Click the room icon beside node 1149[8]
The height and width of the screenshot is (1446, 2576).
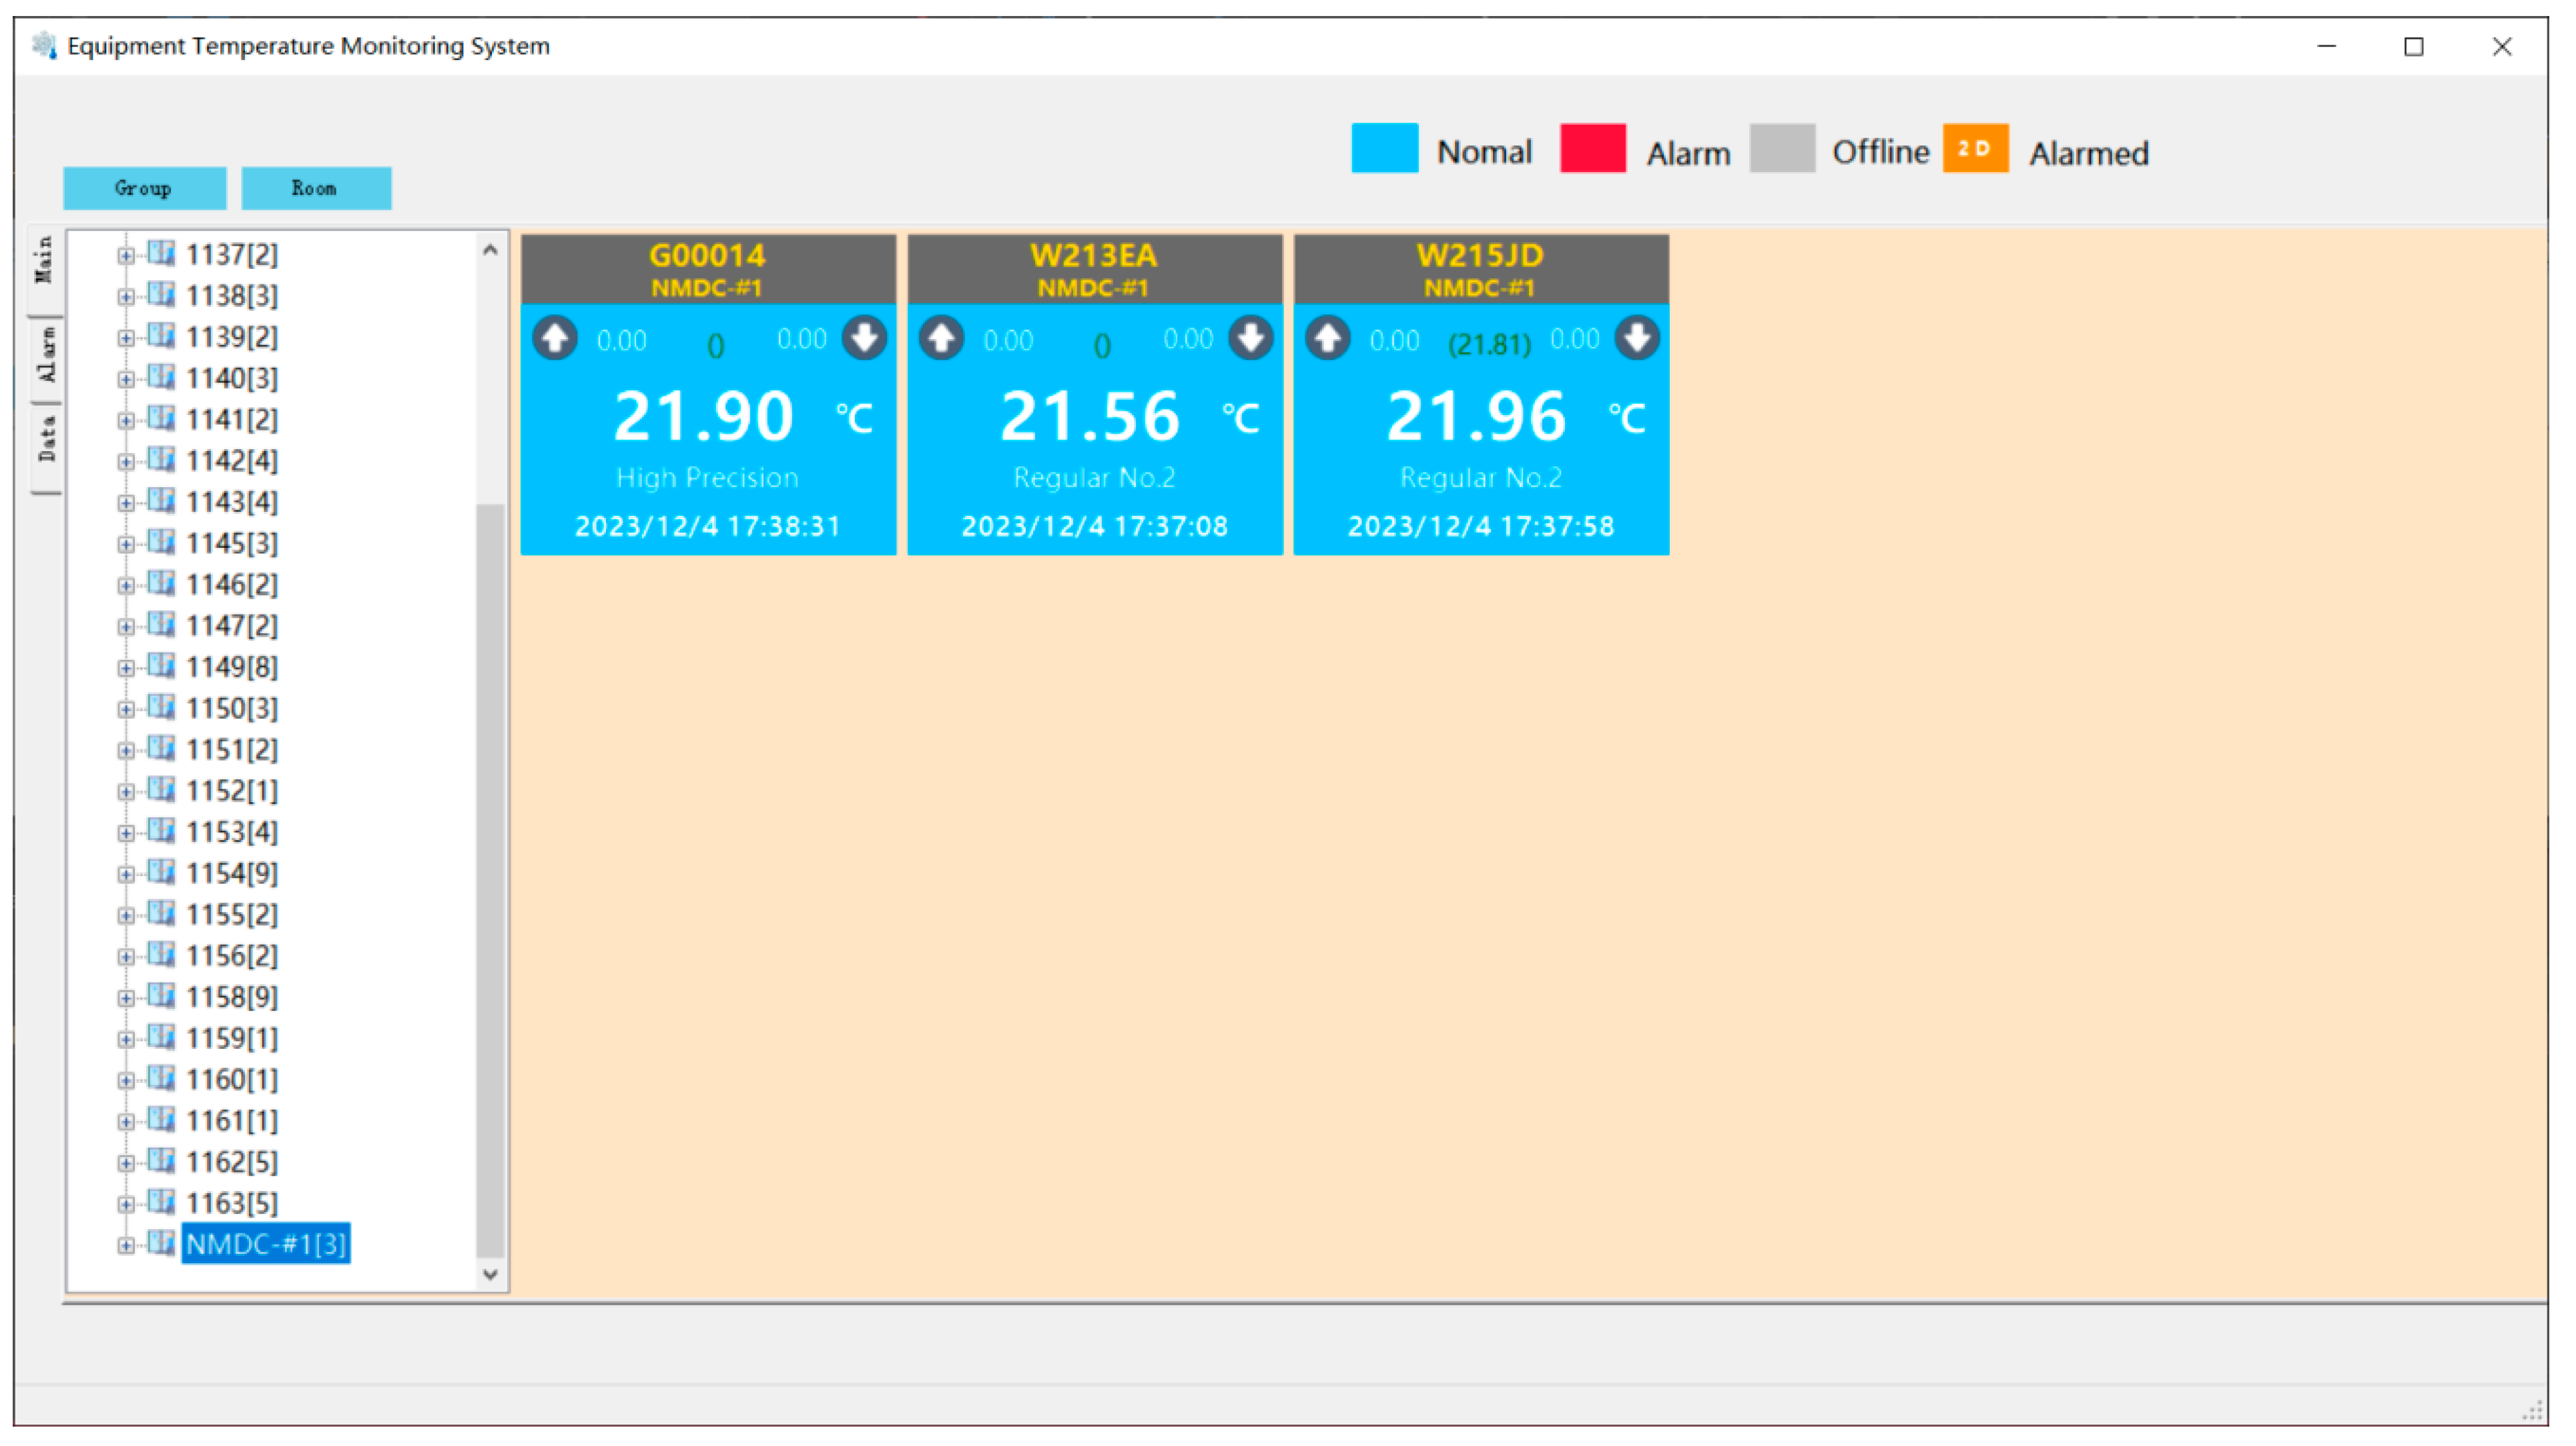pos(161,666)
